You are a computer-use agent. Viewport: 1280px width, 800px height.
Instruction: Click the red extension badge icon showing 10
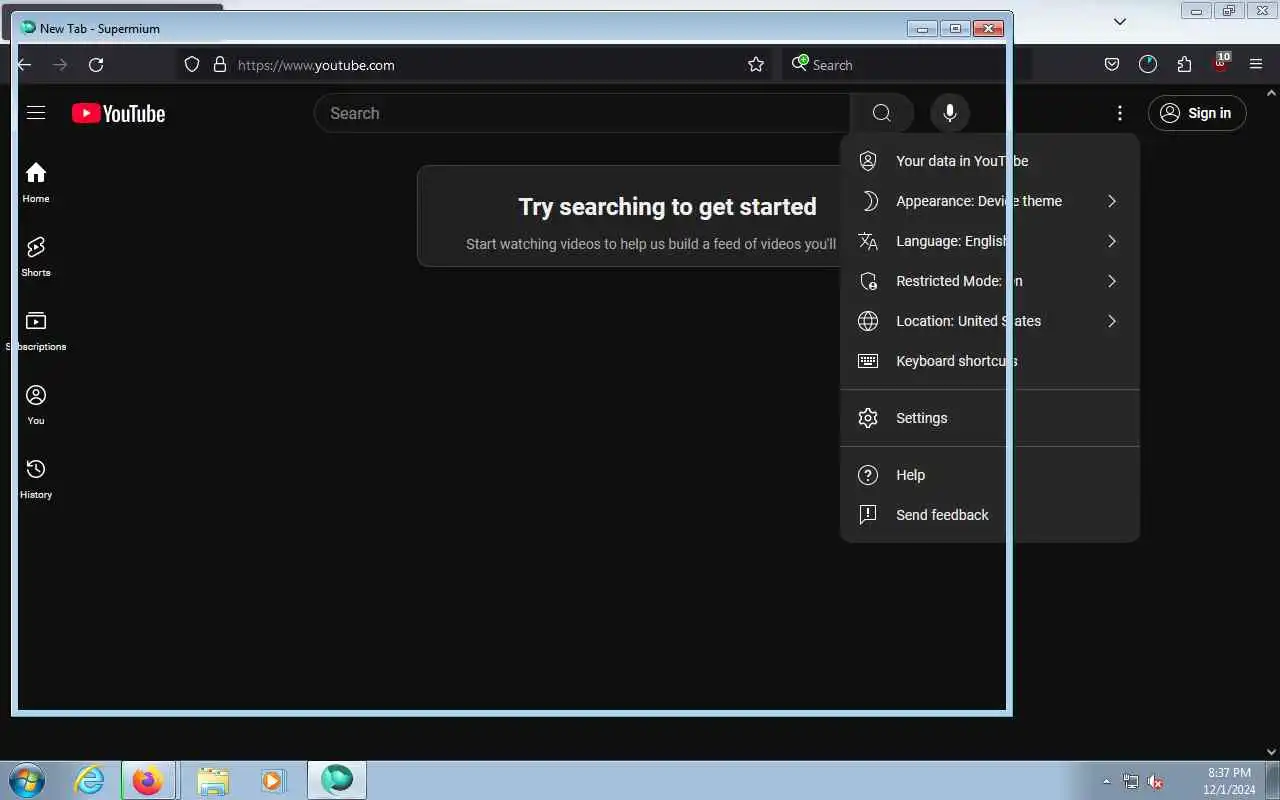pos(1220,63)
